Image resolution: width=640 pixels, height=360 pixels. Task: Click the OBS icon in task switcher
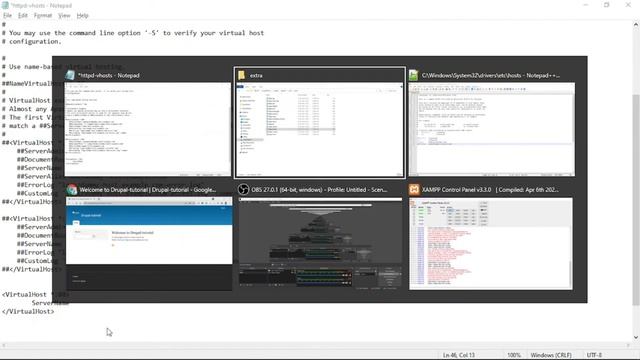[x=243, y=190]
